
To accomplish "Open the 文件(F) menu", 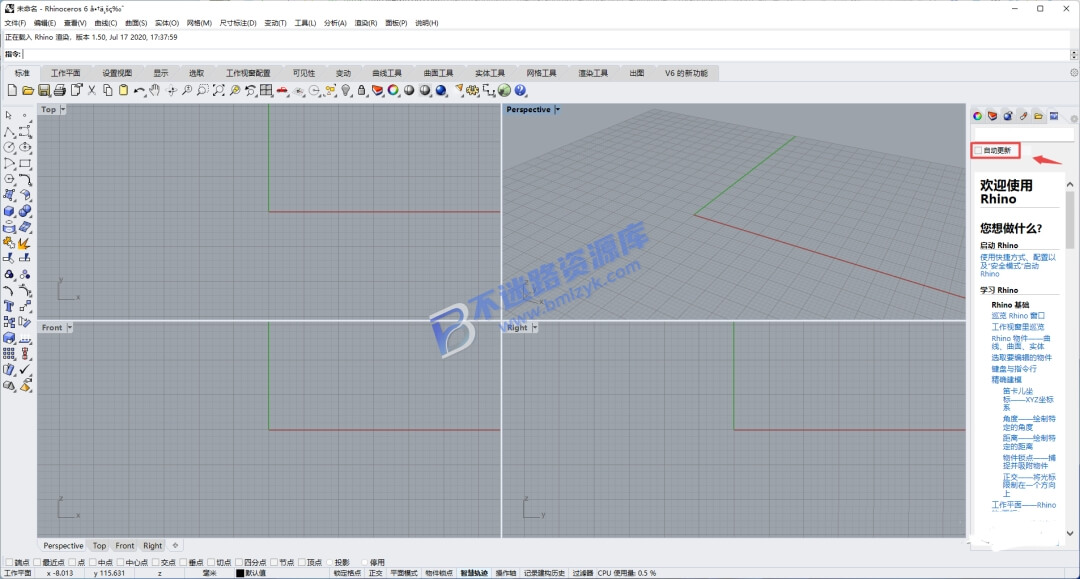I will [15, 23].
